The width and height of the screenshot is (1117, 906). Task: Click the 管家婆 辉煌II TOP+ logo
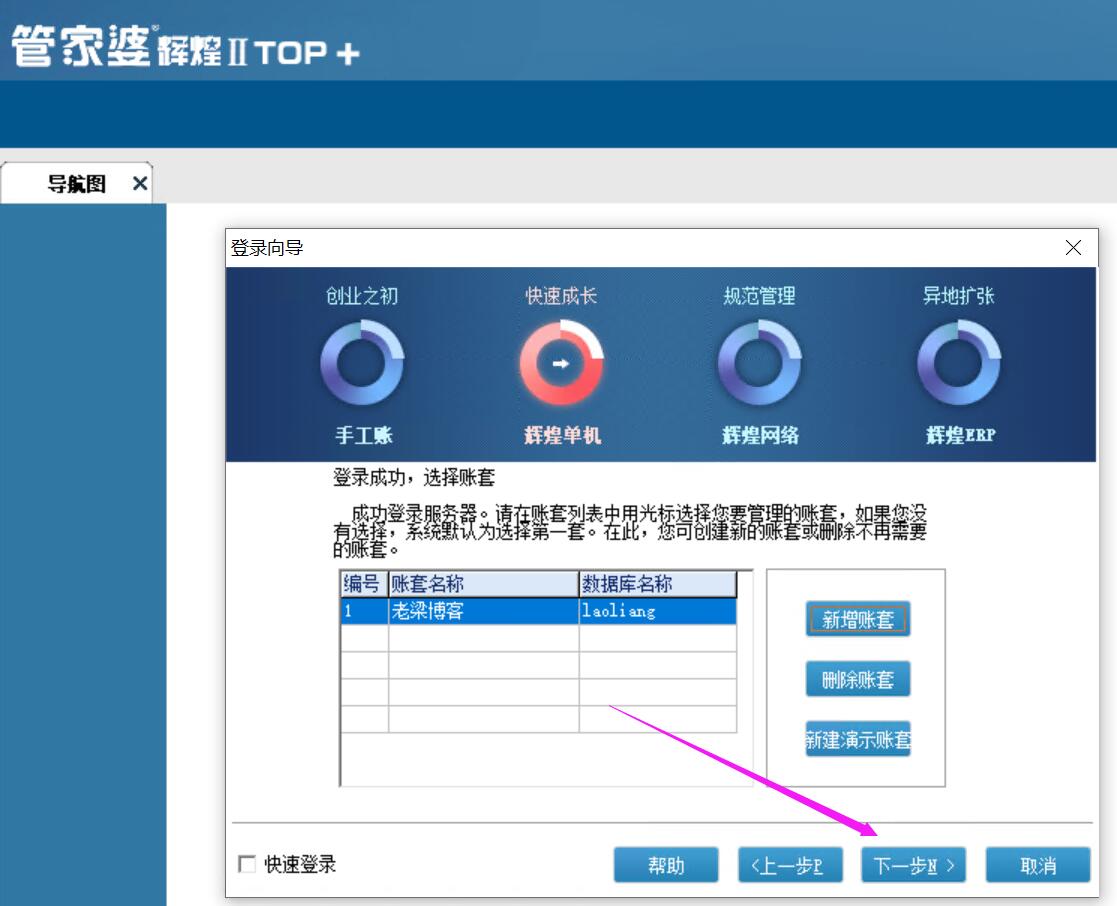[x=185, y=47]
